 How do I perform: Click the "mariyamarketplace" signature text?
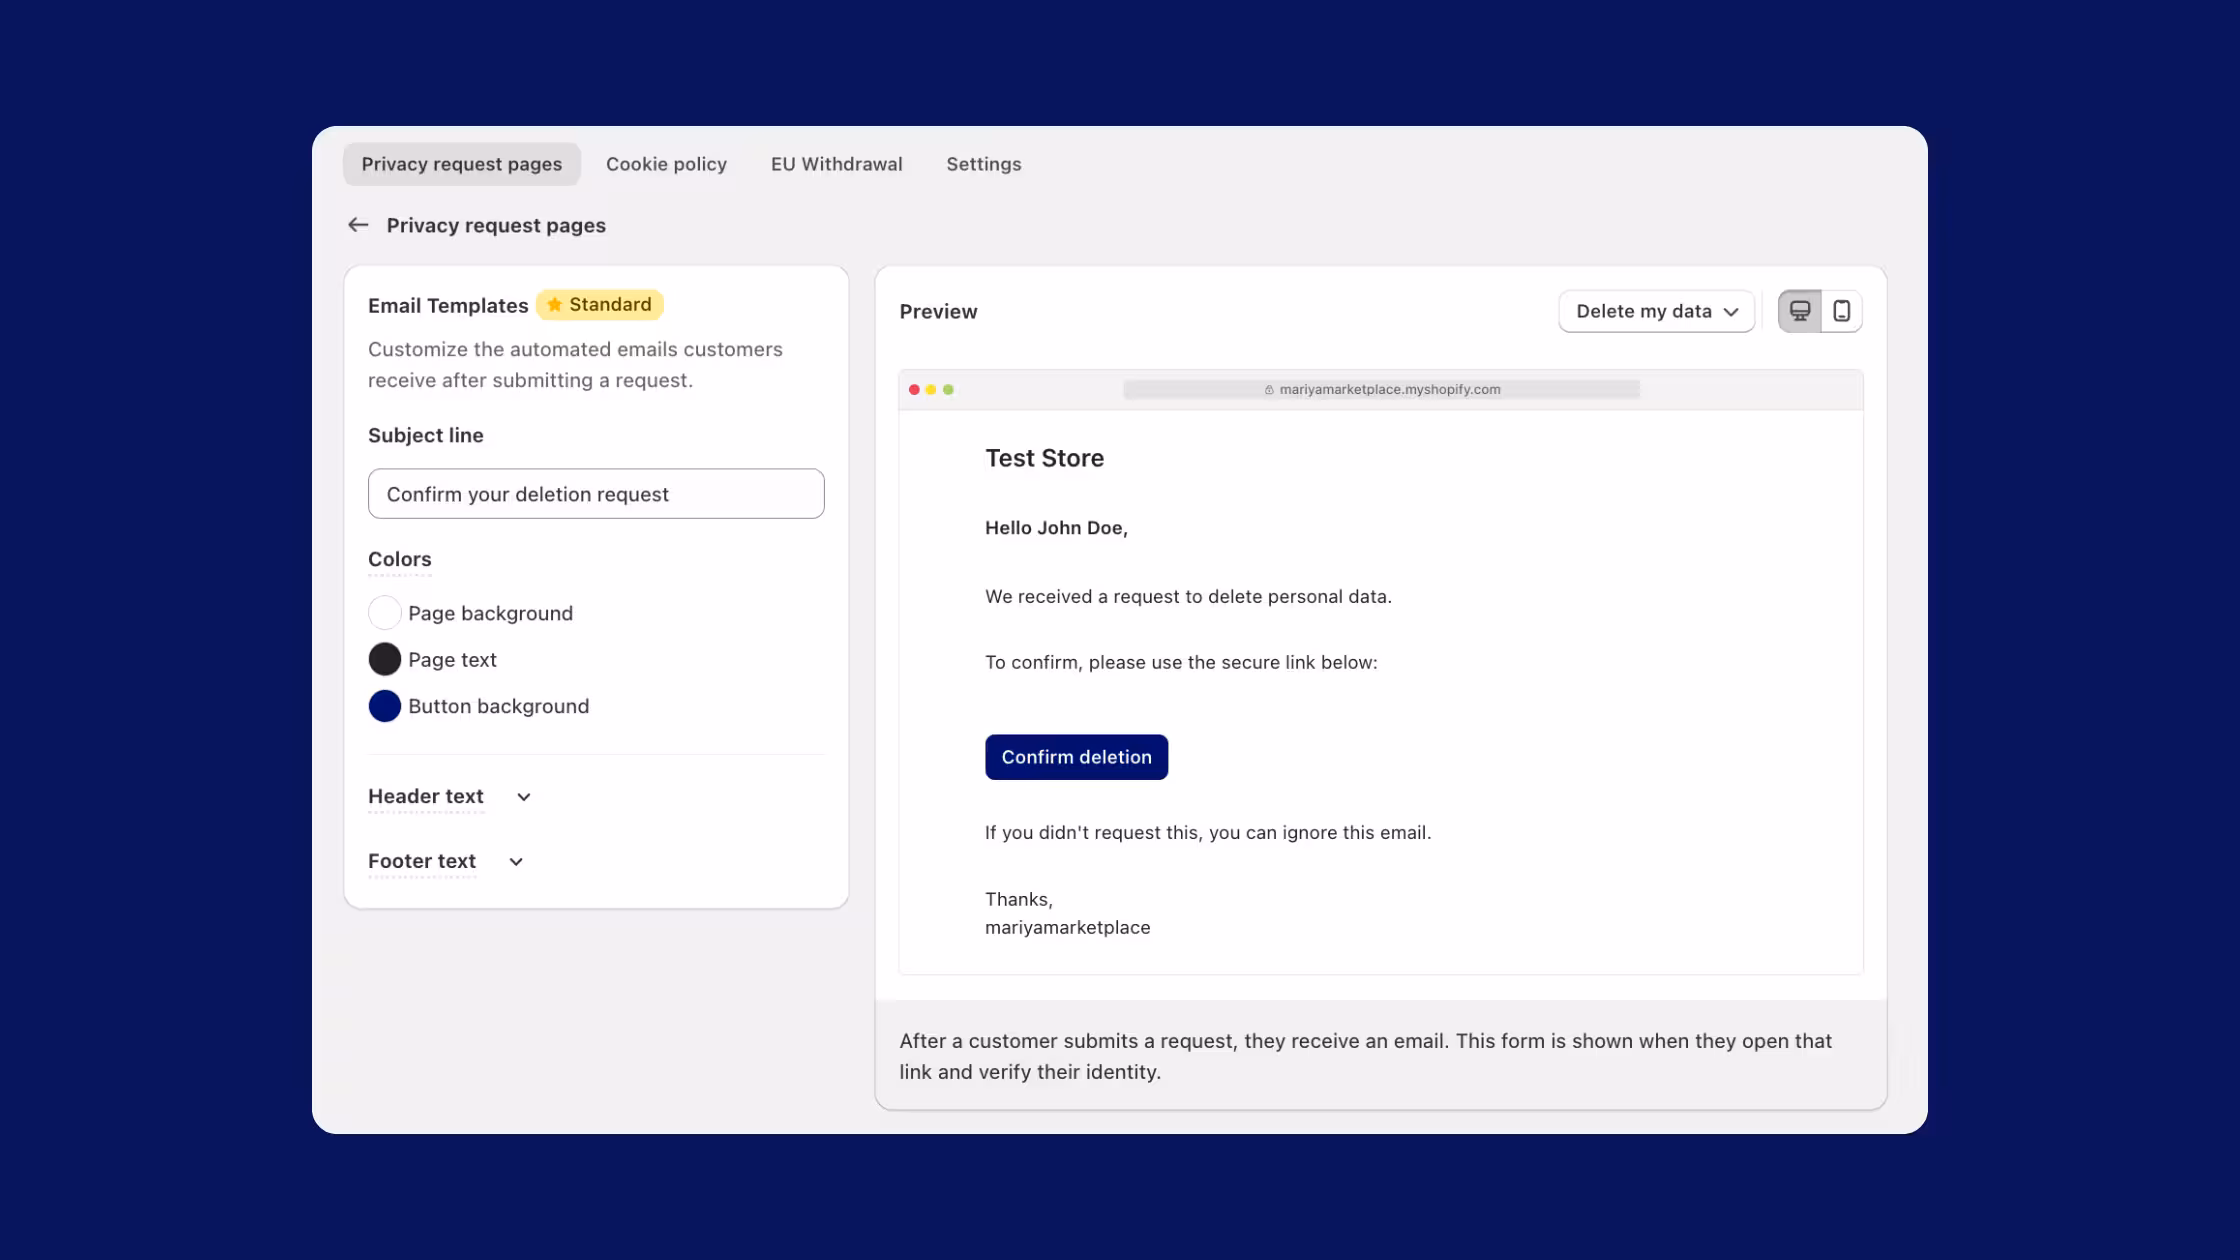coord(1067,928)
